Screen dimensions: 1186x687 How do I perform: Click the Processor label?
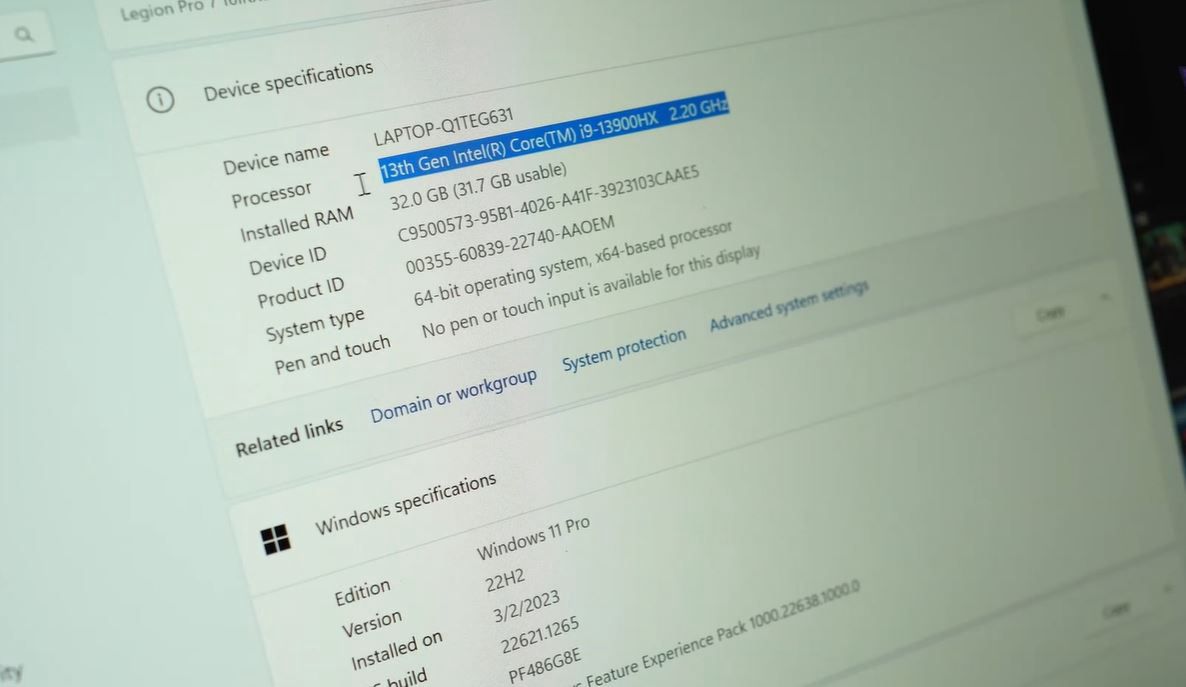point(272,194)
